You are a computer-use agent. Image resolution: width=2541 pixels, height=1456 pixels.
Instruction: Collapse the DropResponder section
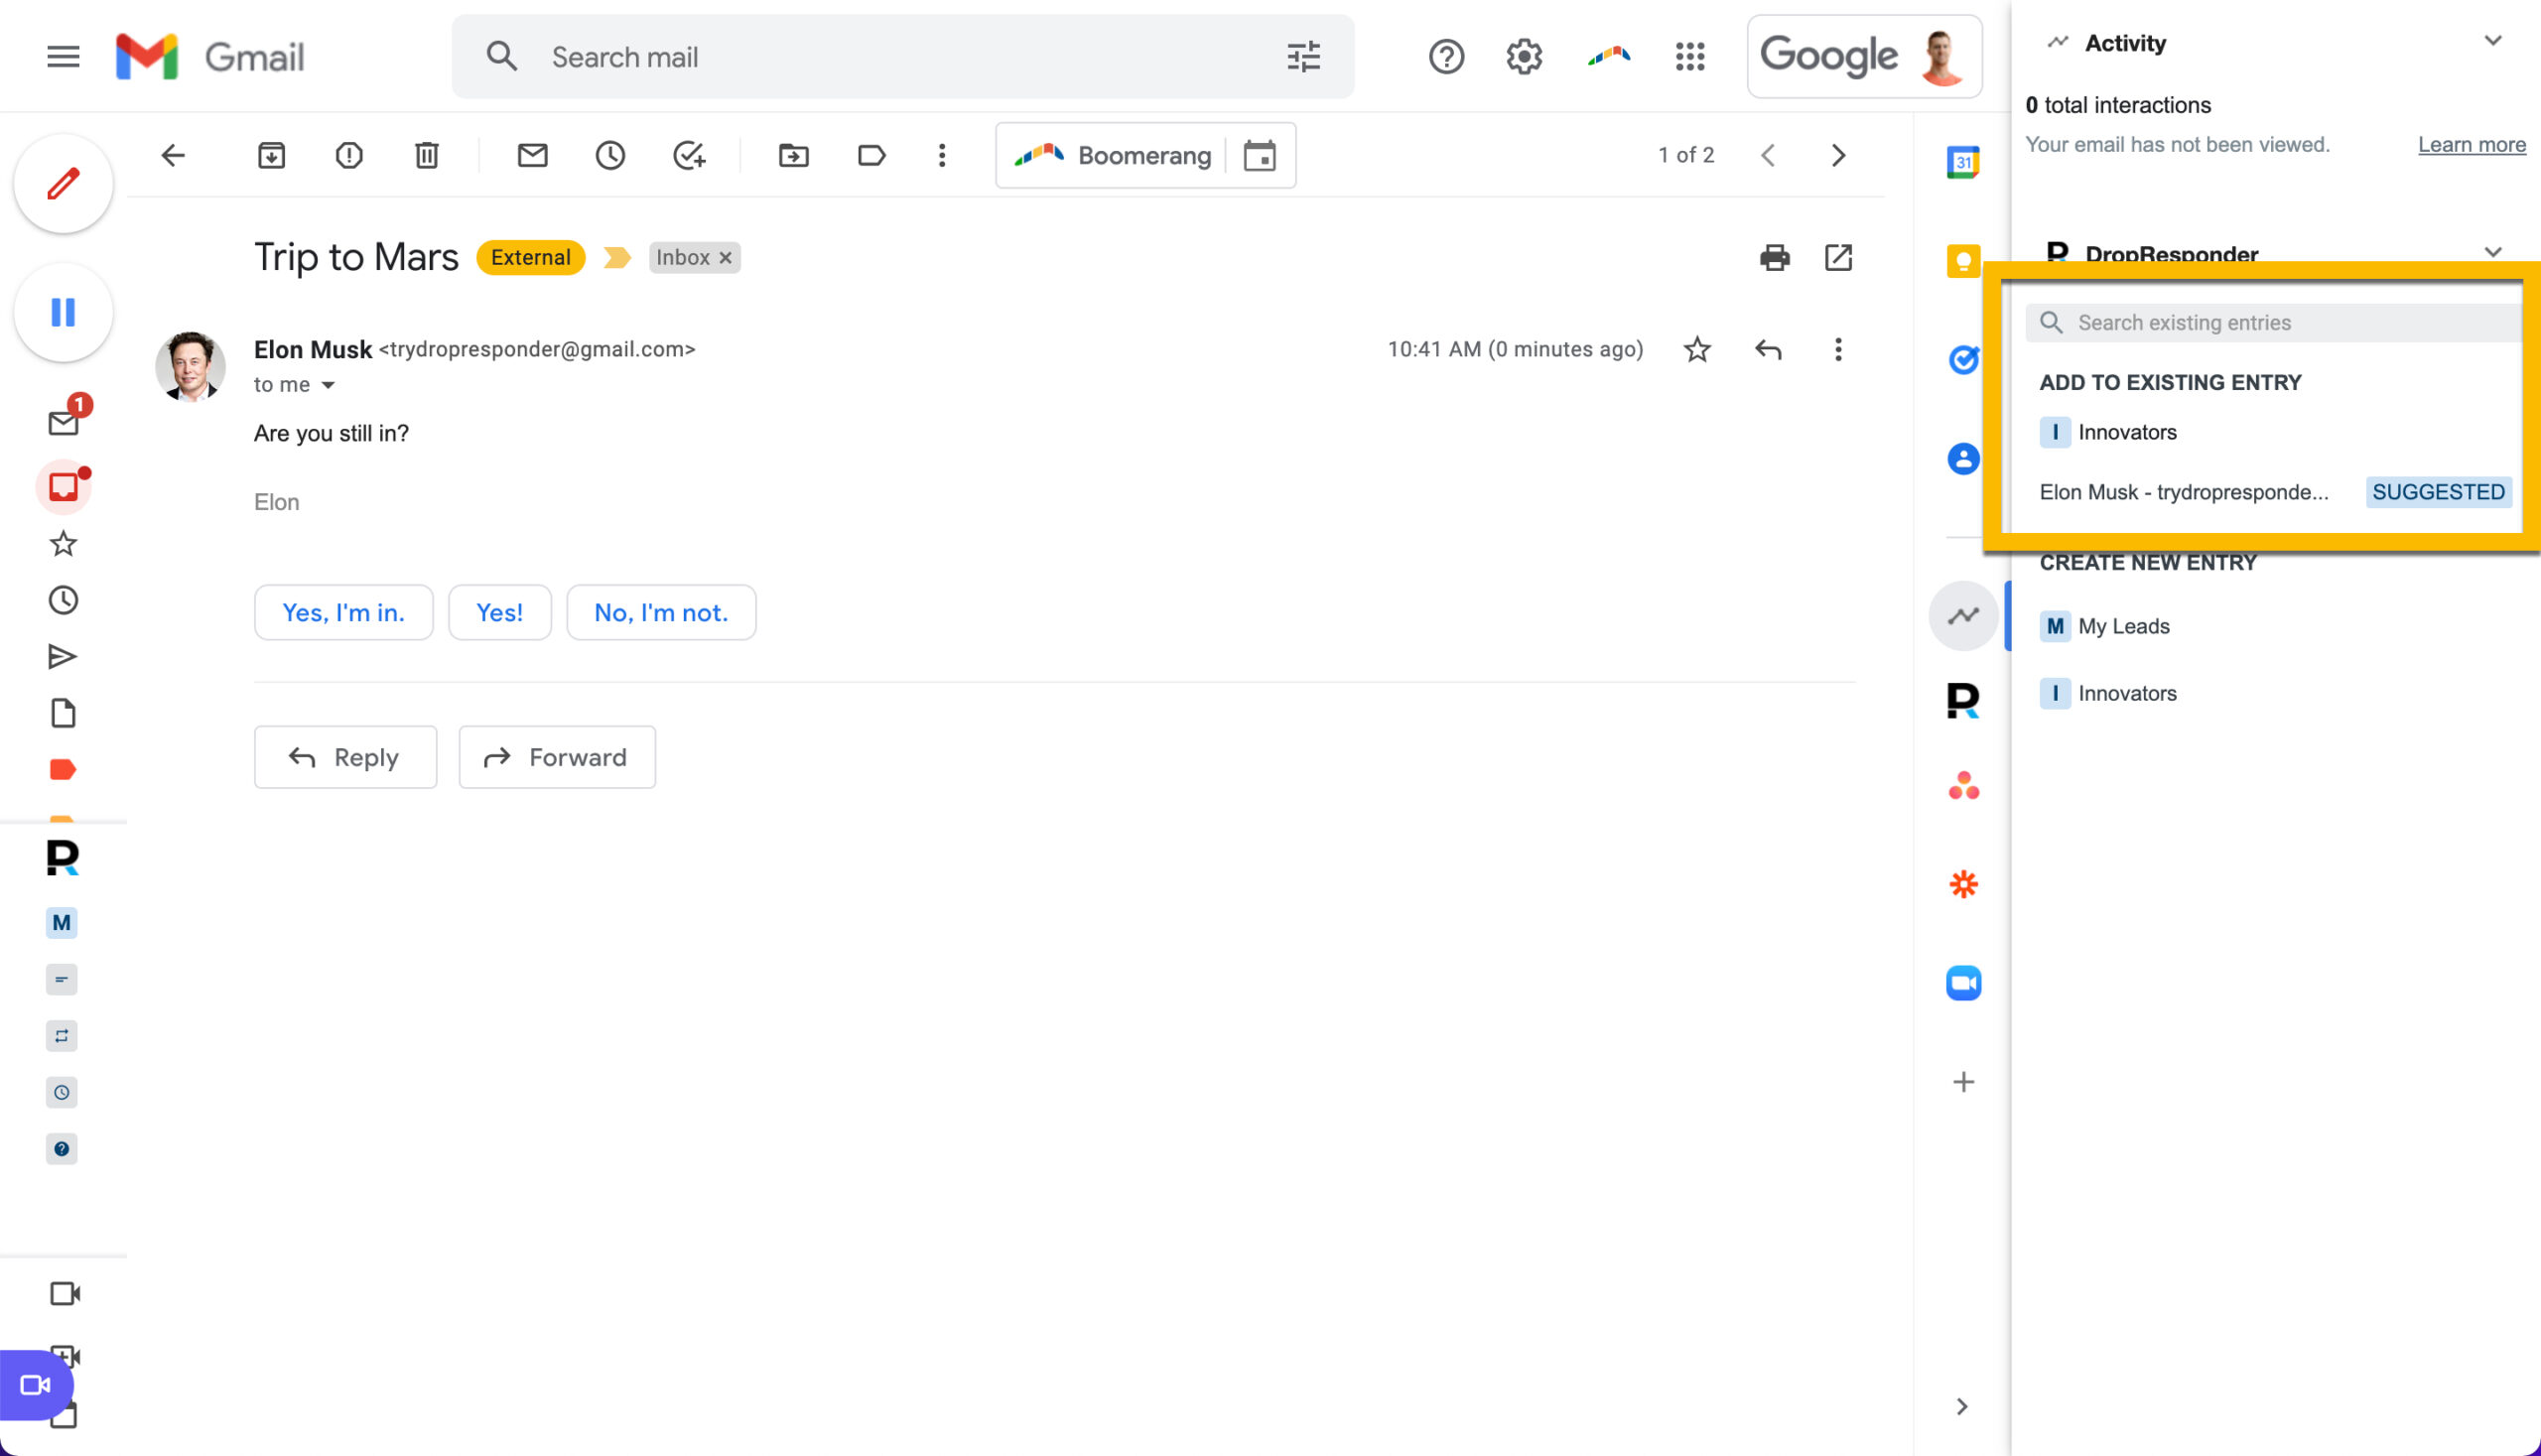point(2492,252)
